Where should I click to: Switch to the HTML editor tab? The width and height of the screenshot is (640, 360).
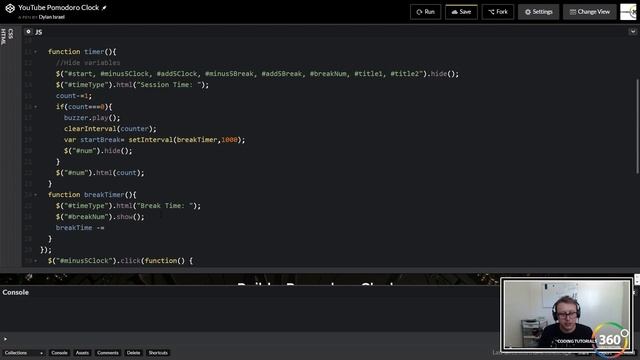4,37
